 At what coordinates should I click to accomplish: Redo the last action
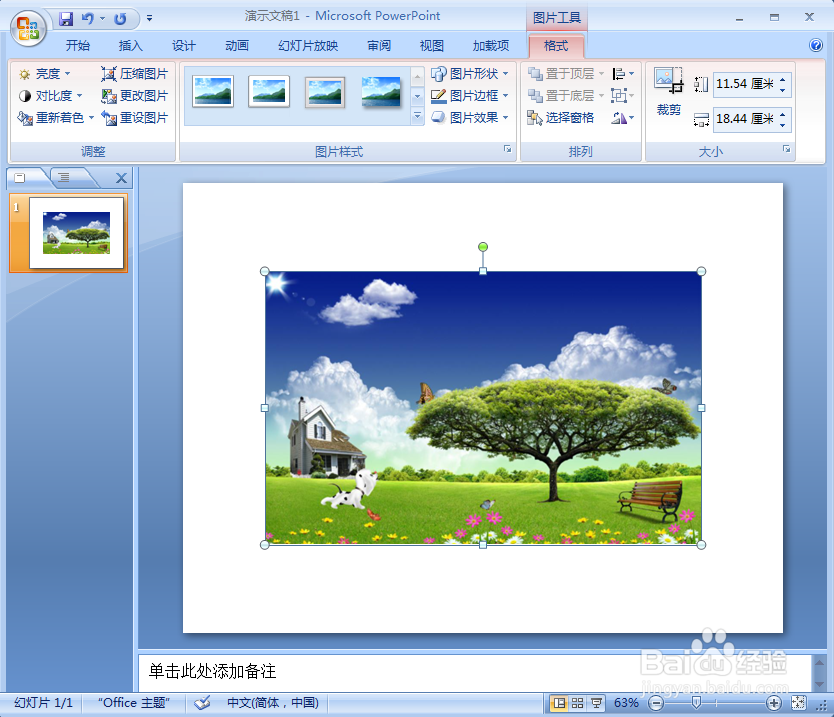click(120, 19)
